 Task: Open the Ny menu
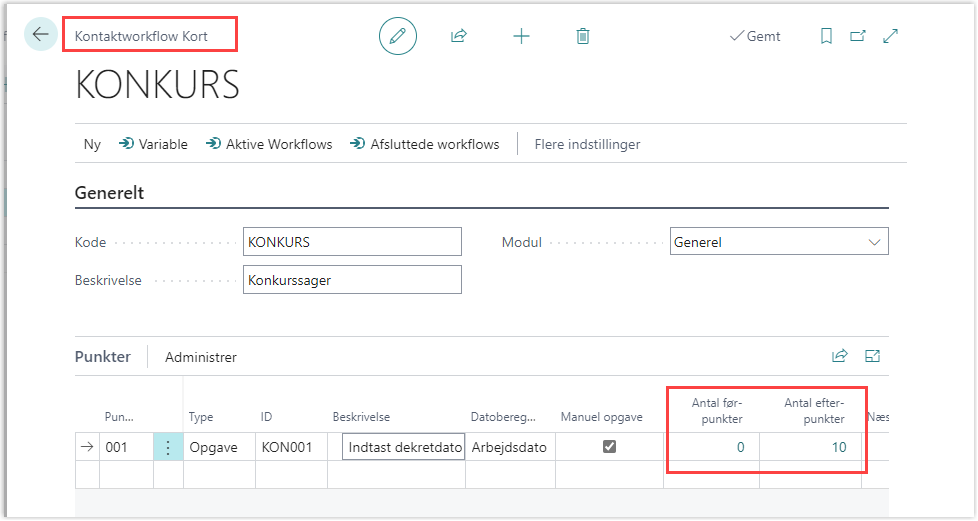pos(92,144)
